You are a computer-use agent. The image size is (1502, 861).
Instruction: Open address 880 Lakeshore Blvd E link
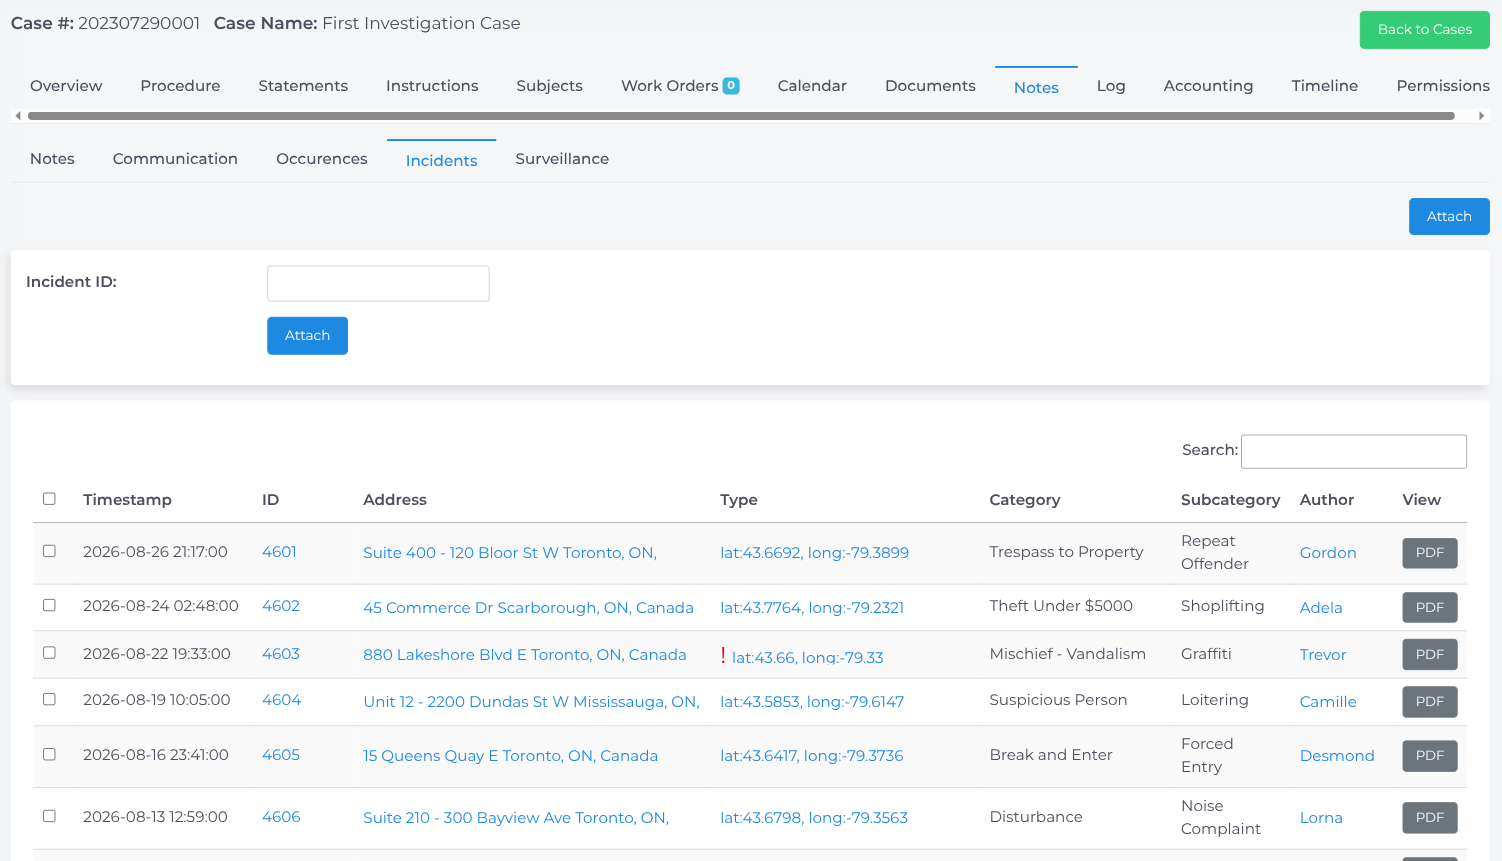525,655
